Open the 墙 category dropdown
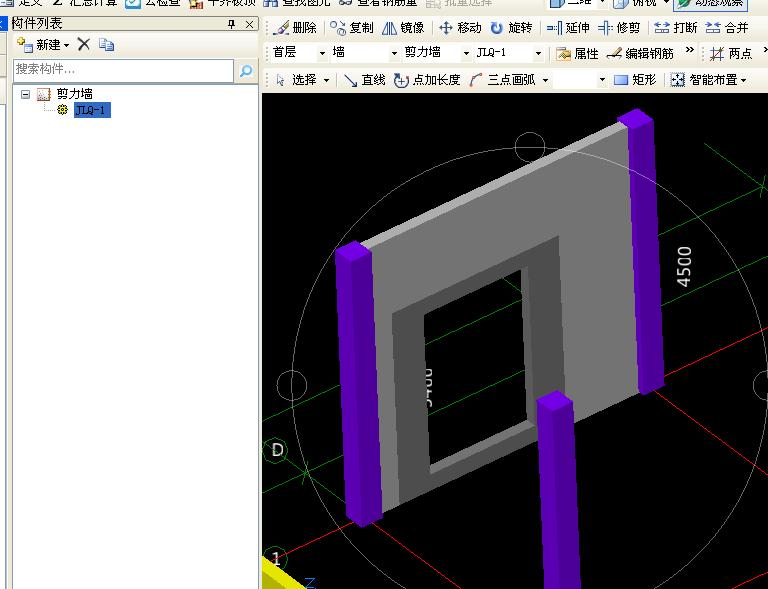Screen dimensions: 768x589 (394, 53)
